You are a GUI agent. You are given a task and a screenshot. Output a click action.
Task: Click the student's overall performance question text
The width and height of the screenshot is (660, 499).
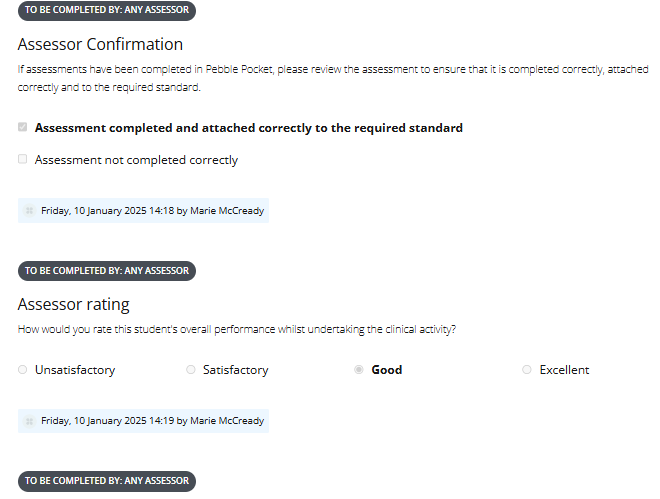[237, 329]
